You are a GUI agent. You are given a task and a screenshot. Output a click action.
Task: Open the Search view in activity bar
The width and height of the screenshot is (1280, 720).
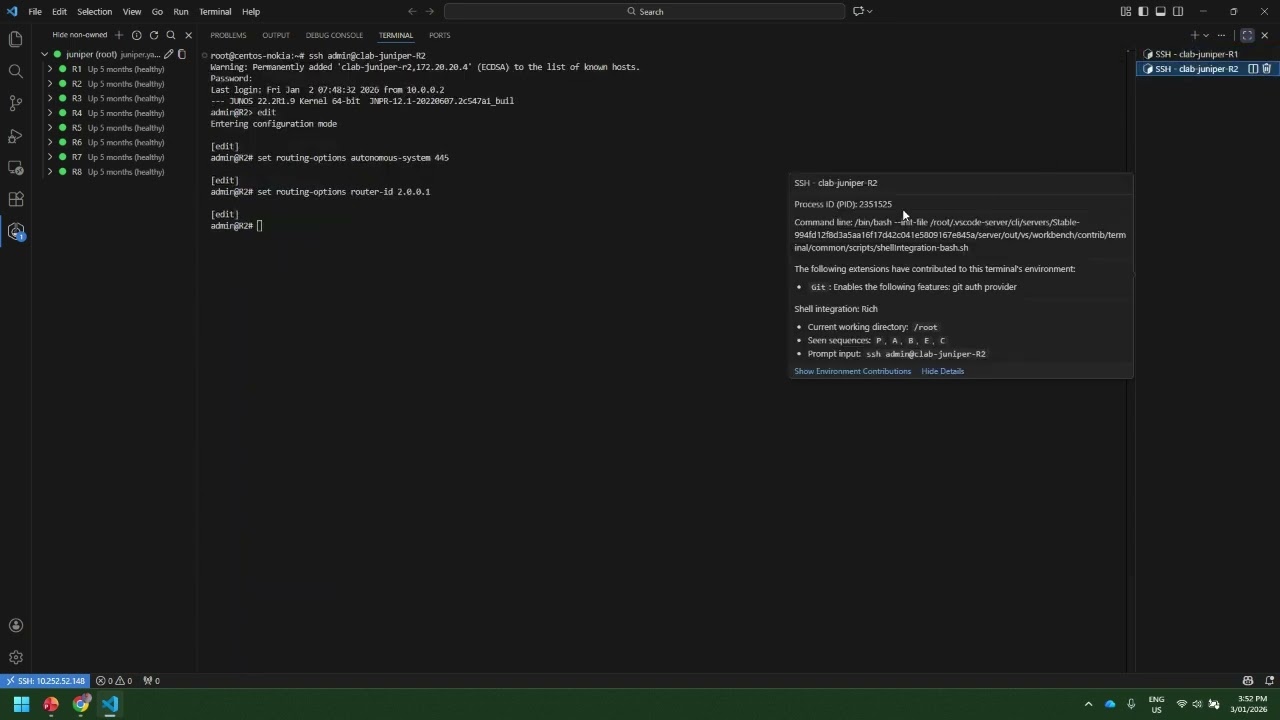(x=16, y=71)
